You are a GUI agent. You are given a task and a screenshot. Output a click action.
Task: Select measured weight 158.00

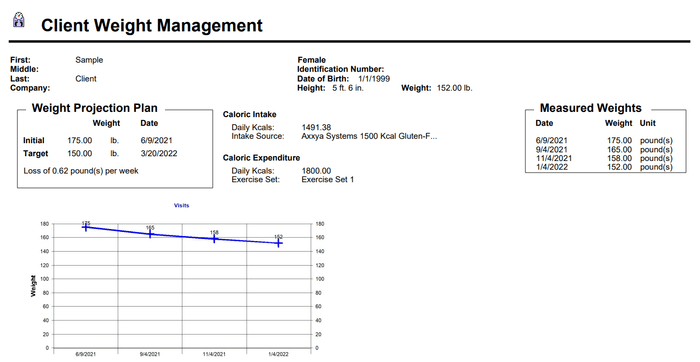(x=619, y=158)
